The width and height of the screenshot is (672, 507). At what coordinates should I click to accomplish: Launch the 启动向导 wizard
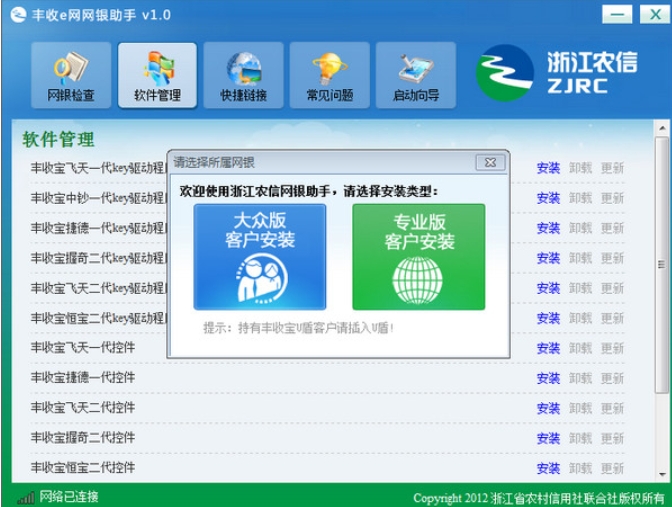pyautogui.click(x=416, y=75)
